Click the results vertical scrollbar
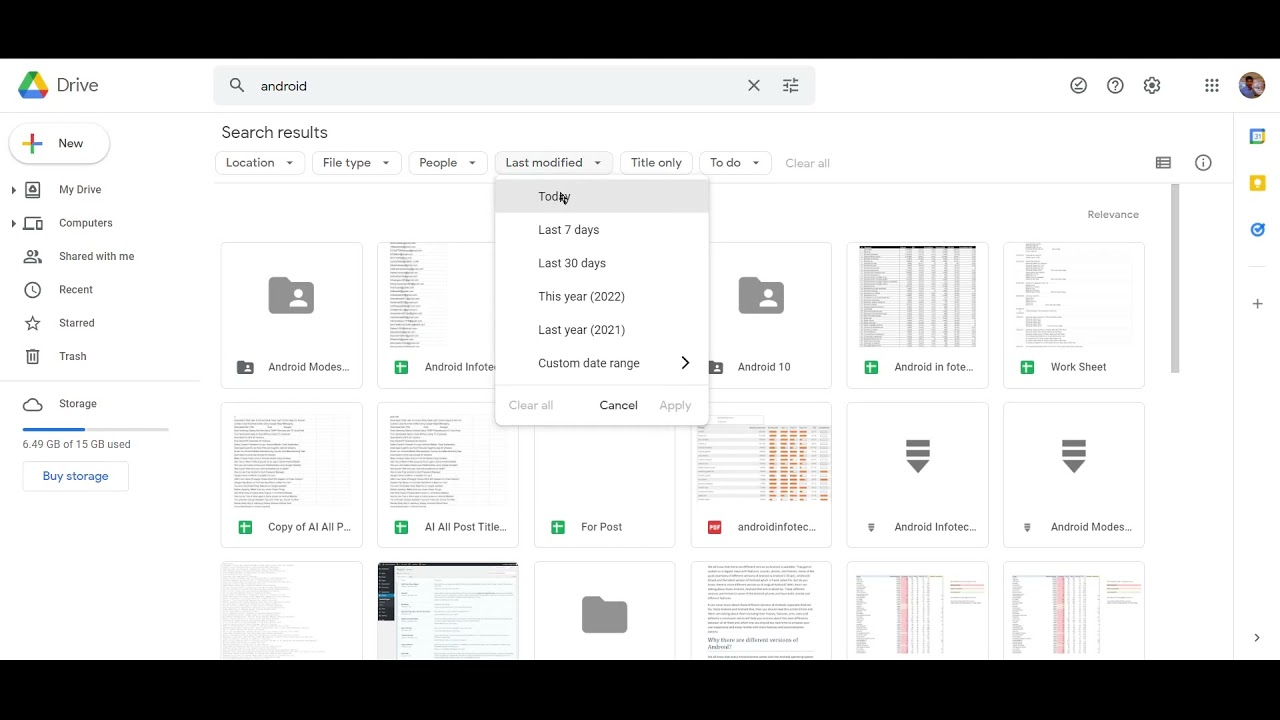This screenshot has height=720, width=1280. pos(1175,279)
